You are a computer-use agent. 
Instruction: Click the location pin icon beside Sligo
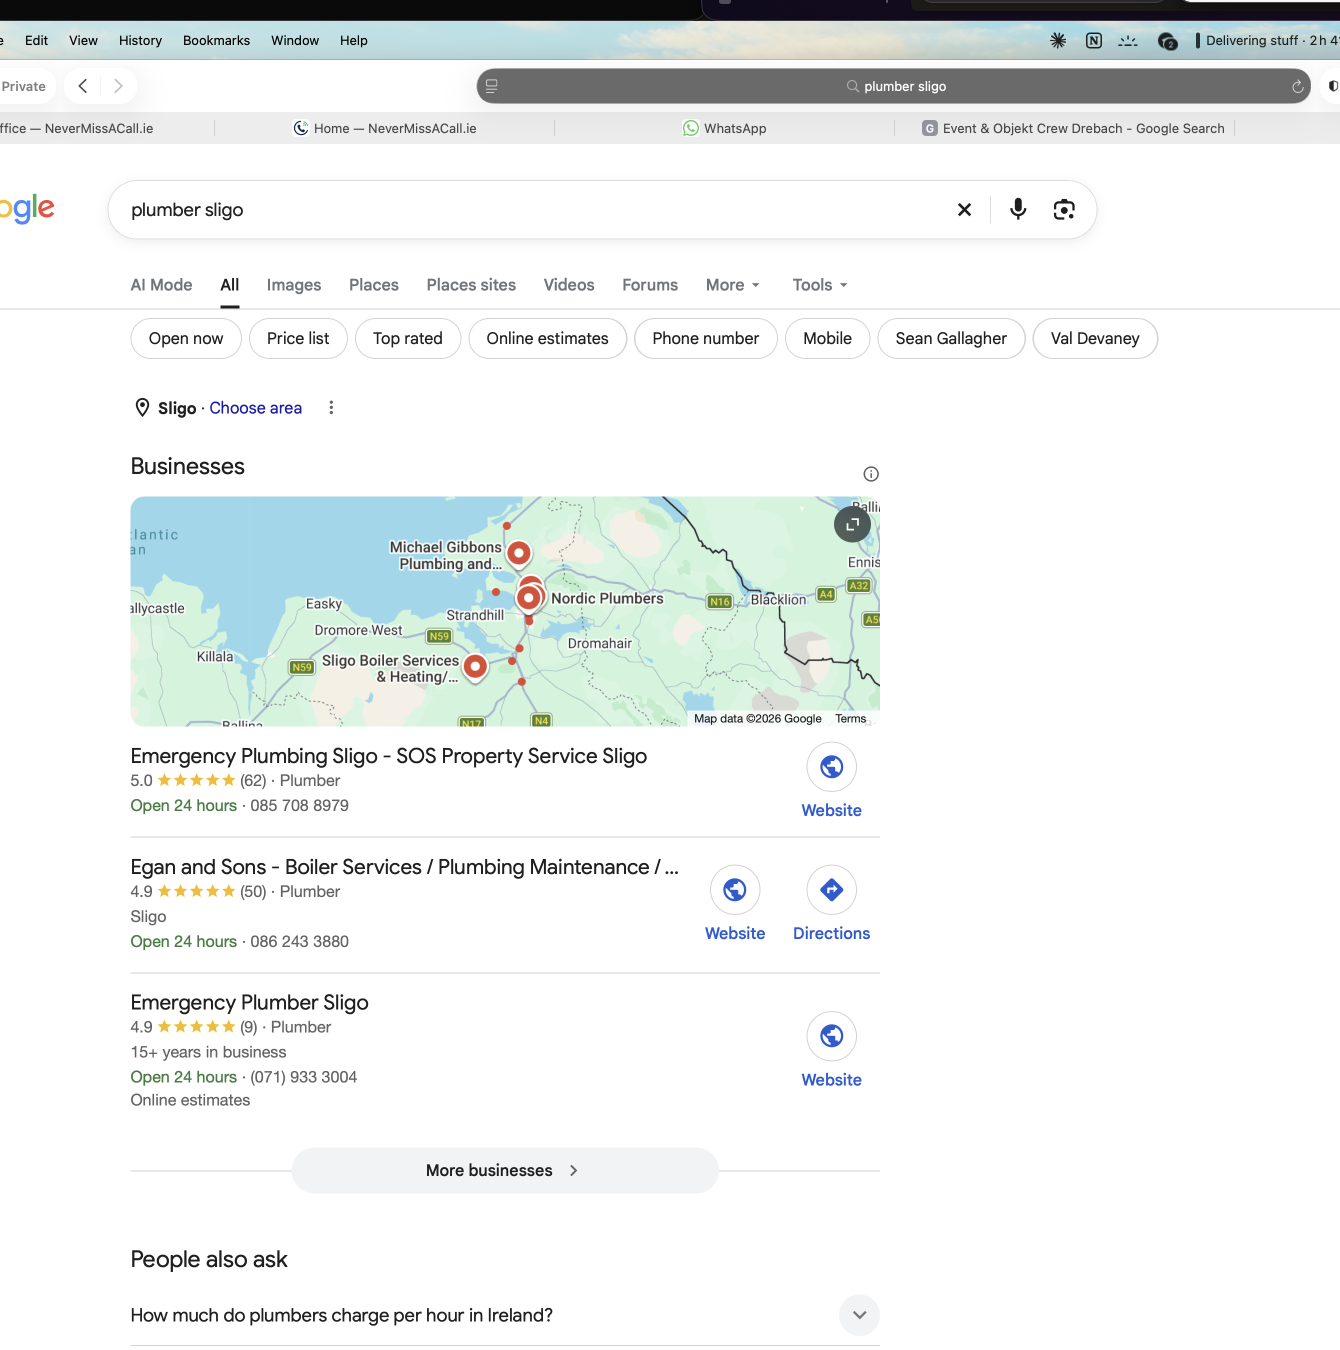[142, 408]
